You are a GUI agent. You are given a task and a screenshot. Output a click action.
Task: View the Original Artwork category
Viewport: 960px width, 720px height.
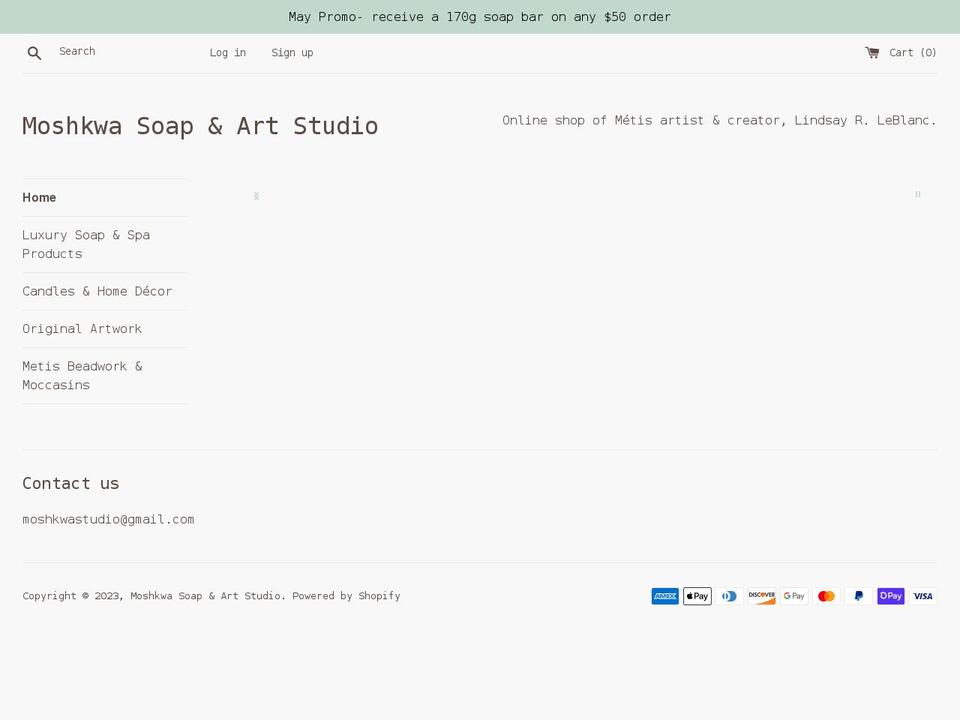point(82,328)
